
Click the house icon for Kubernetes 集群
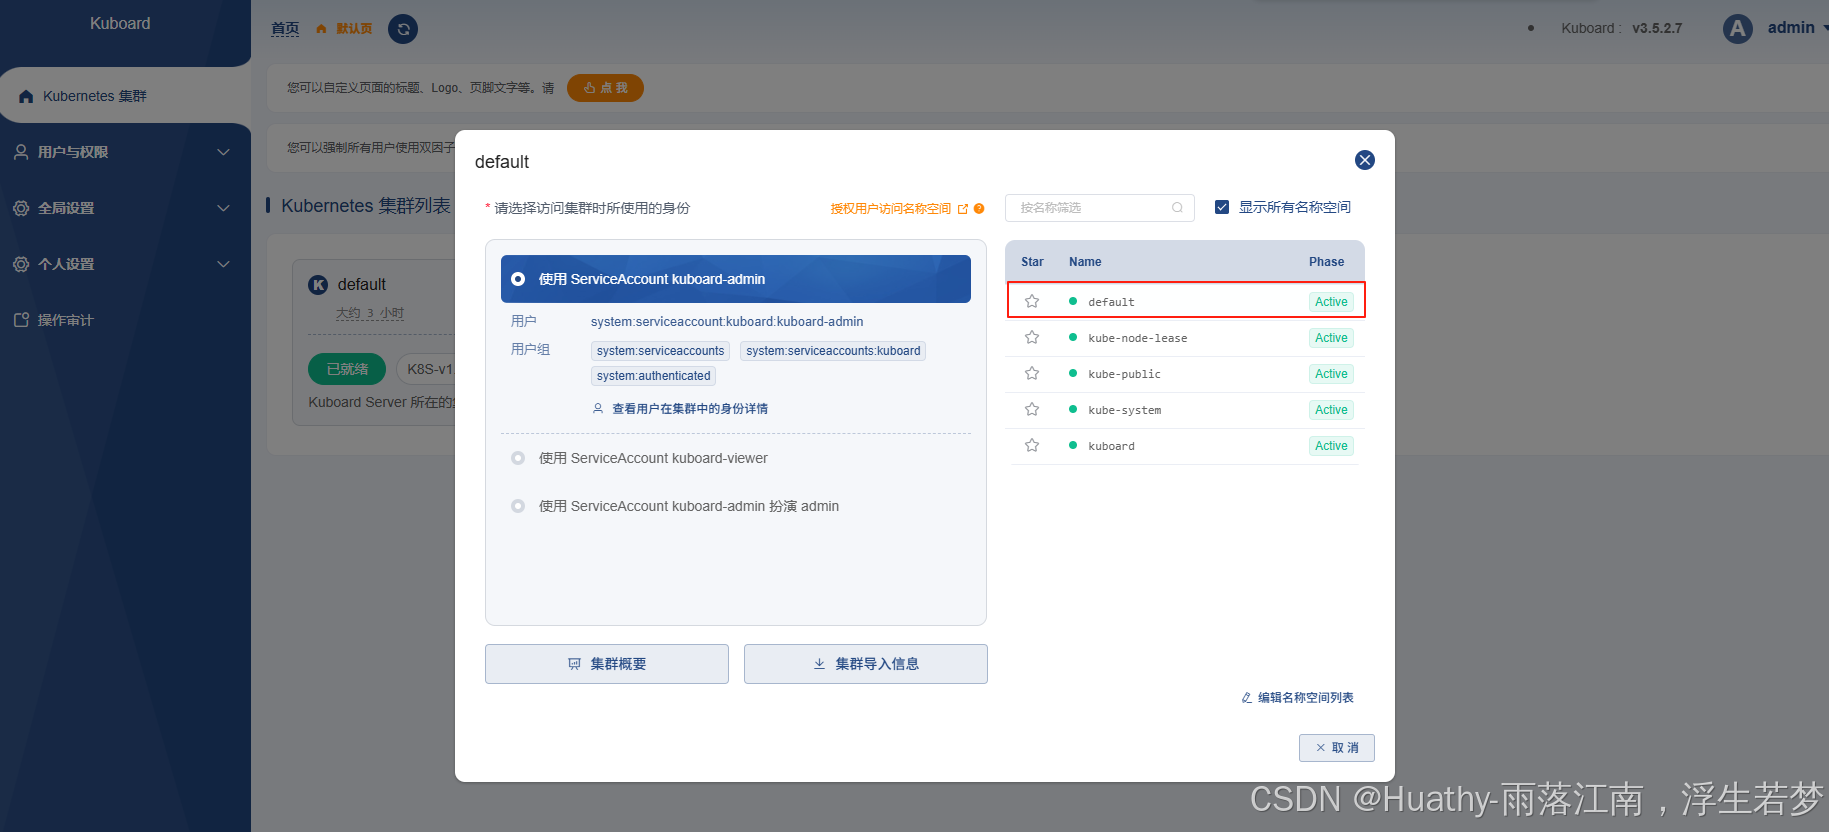[x=26, y=96]
